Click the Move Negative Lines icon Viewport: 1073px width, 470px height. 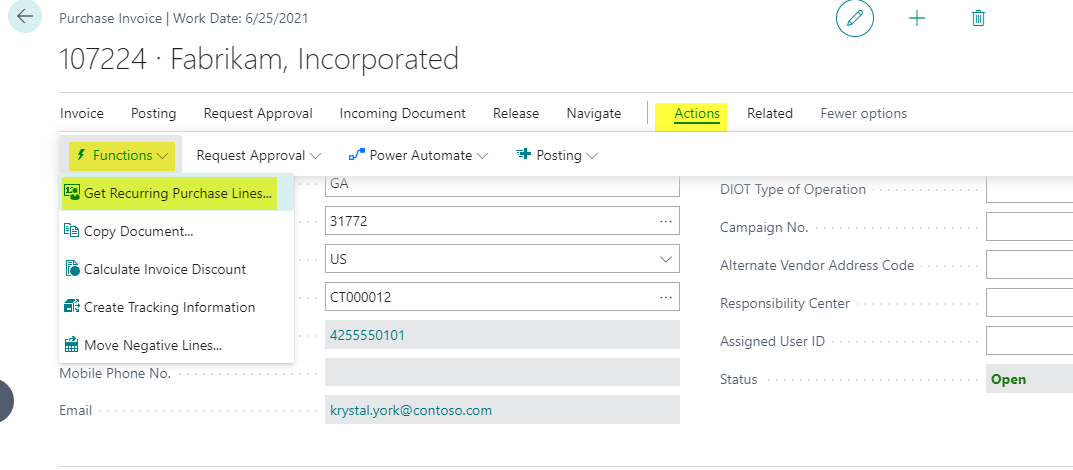point(72,345)
